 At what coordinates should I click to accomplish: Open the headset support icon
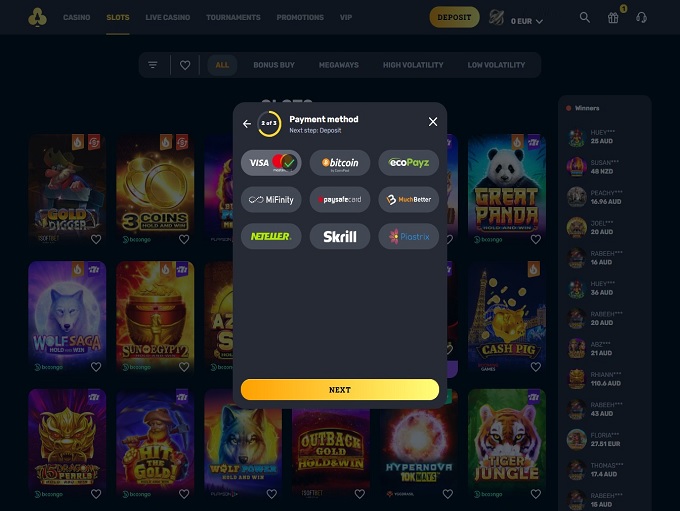tap(641, 17)
